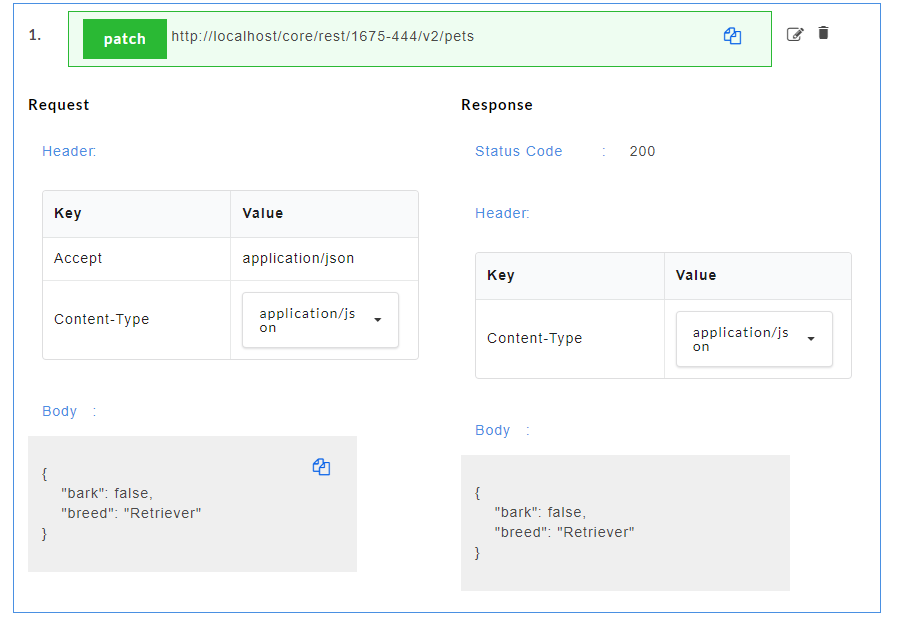Click the 200 status code value
The image size is (899, 623).
tap(642, 151)
